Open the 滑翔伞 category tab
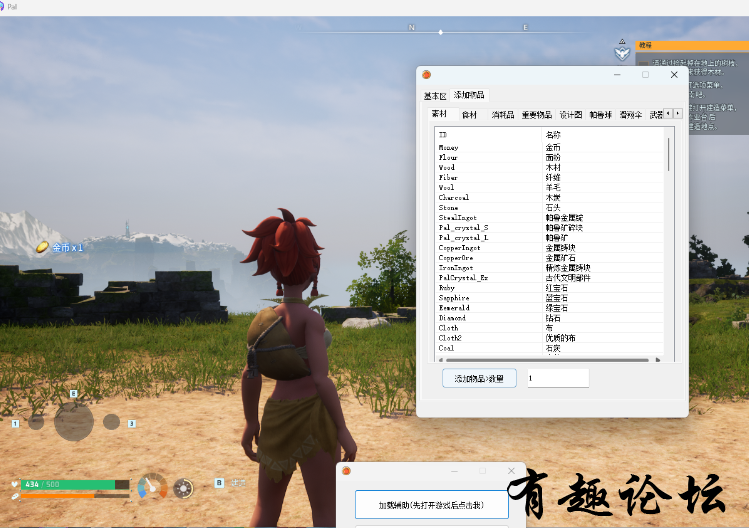Screen dimensions: 749x528 click(x=631, y=115)
